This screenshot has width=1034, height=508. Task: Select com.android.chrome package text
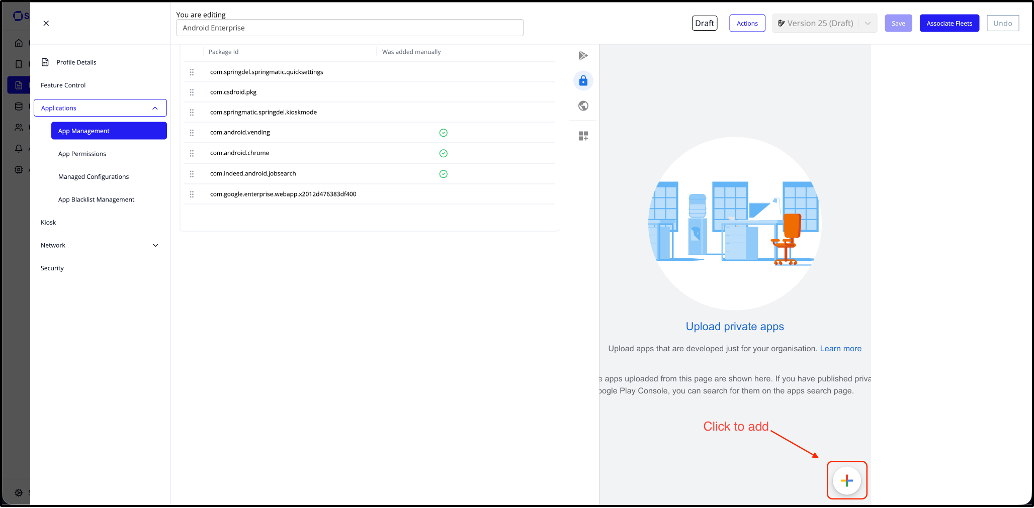(239, 153)
